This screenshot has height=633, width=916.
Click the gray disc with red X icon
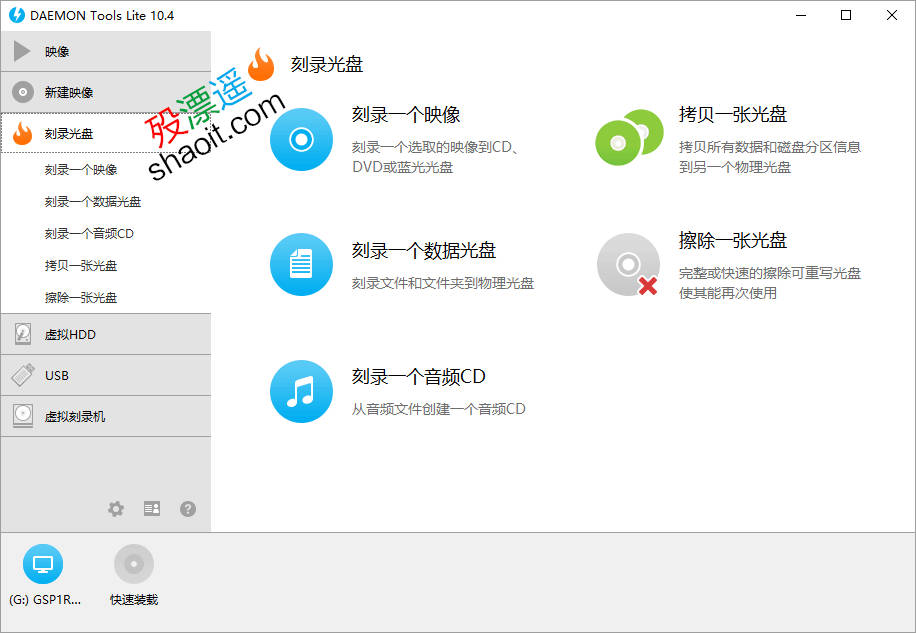click(629, 265)
